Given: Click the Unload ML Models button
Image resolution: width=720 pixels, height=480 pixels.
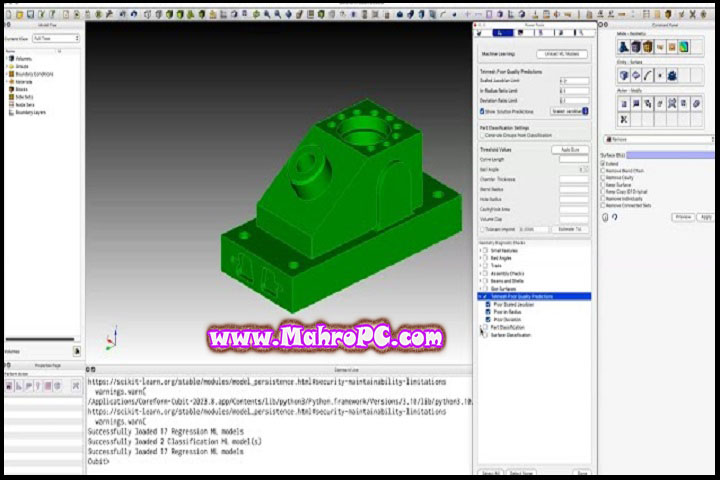Looking at the screenshot, I should click(562, 54).
